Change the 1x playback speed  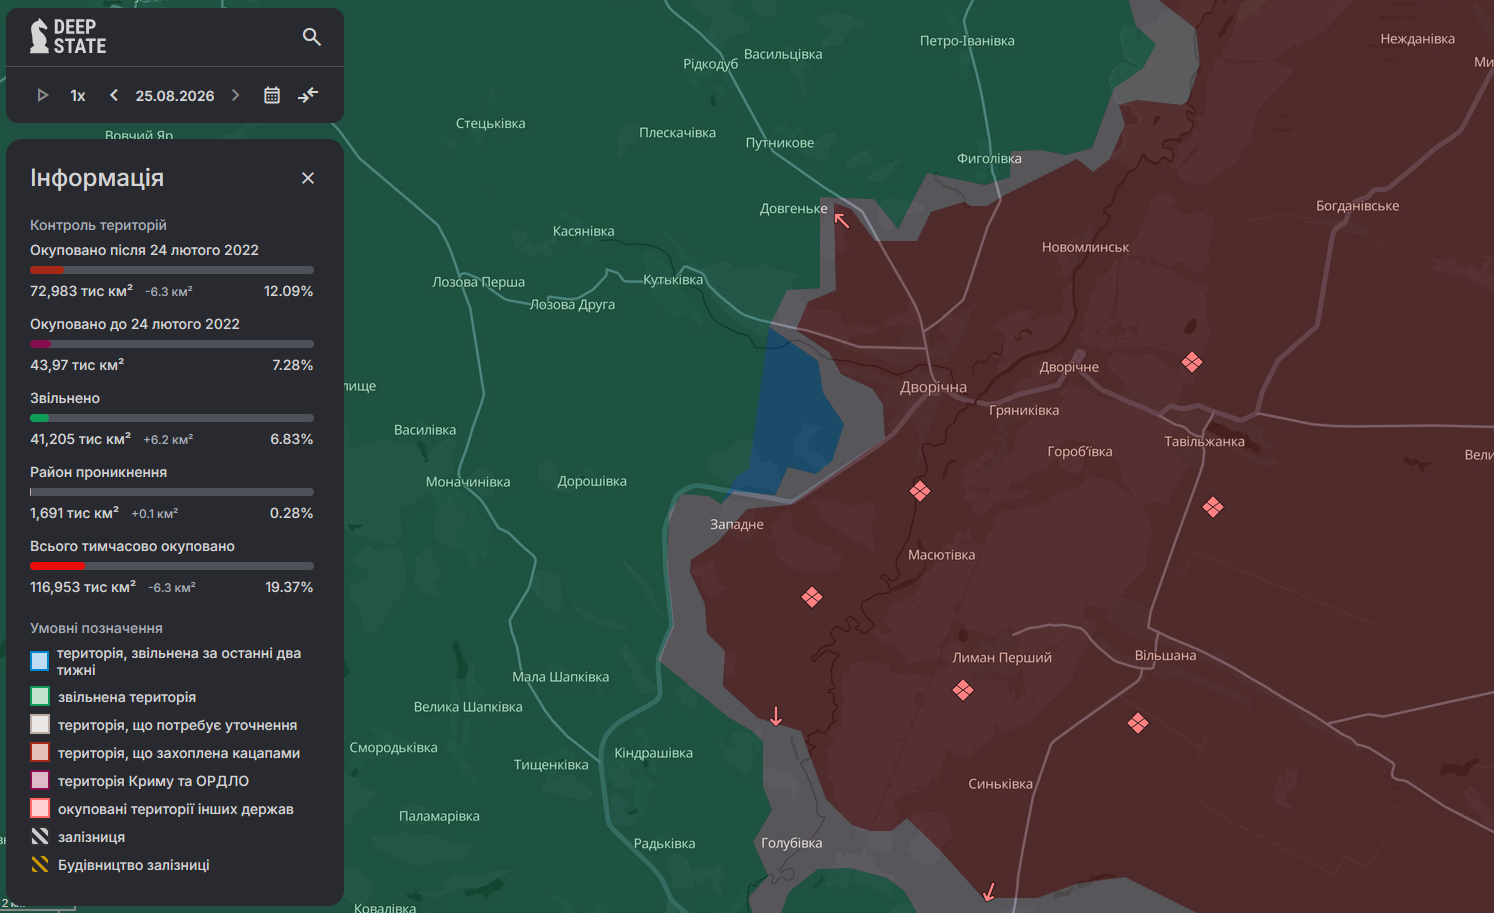78,96
